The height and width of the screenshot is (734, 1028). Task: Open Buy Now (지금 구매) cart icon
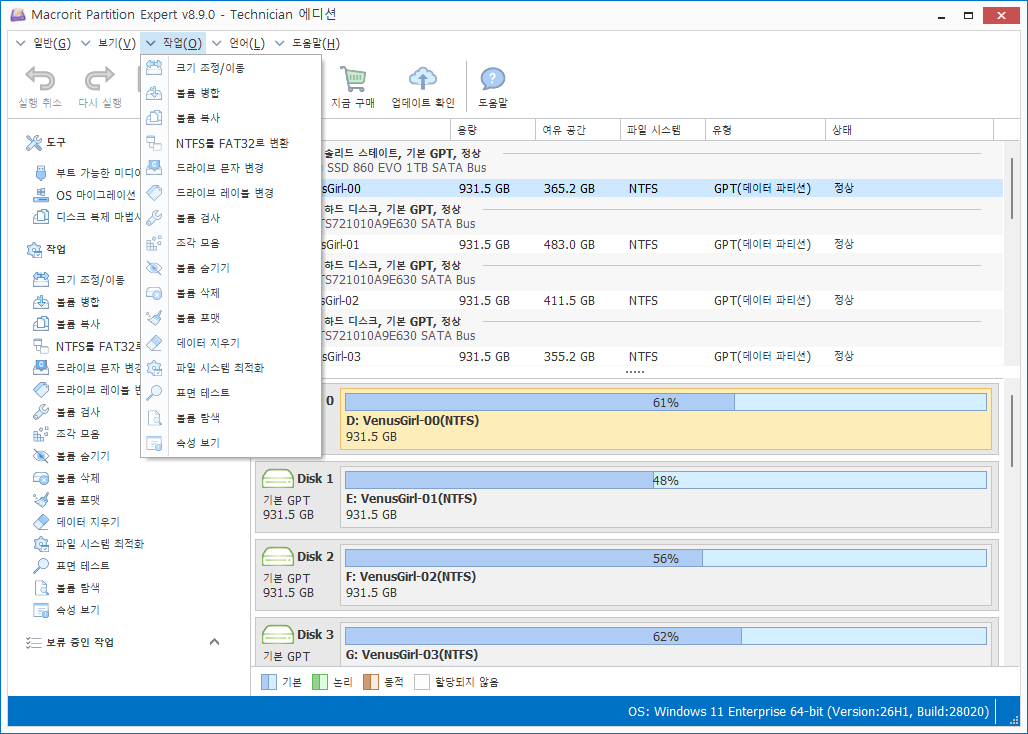[x=353, y=79]
